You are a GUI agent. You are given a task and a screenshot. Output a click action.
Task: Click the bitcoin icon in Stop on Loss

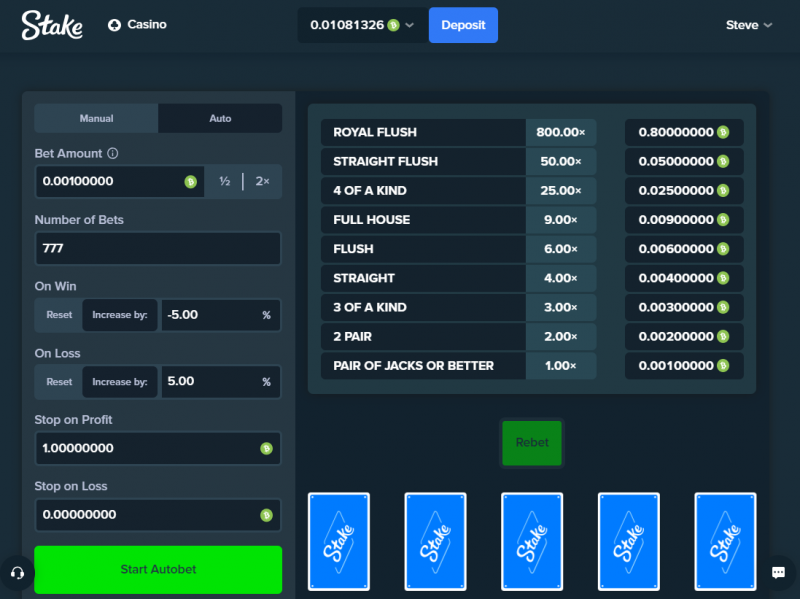[266, 515]
